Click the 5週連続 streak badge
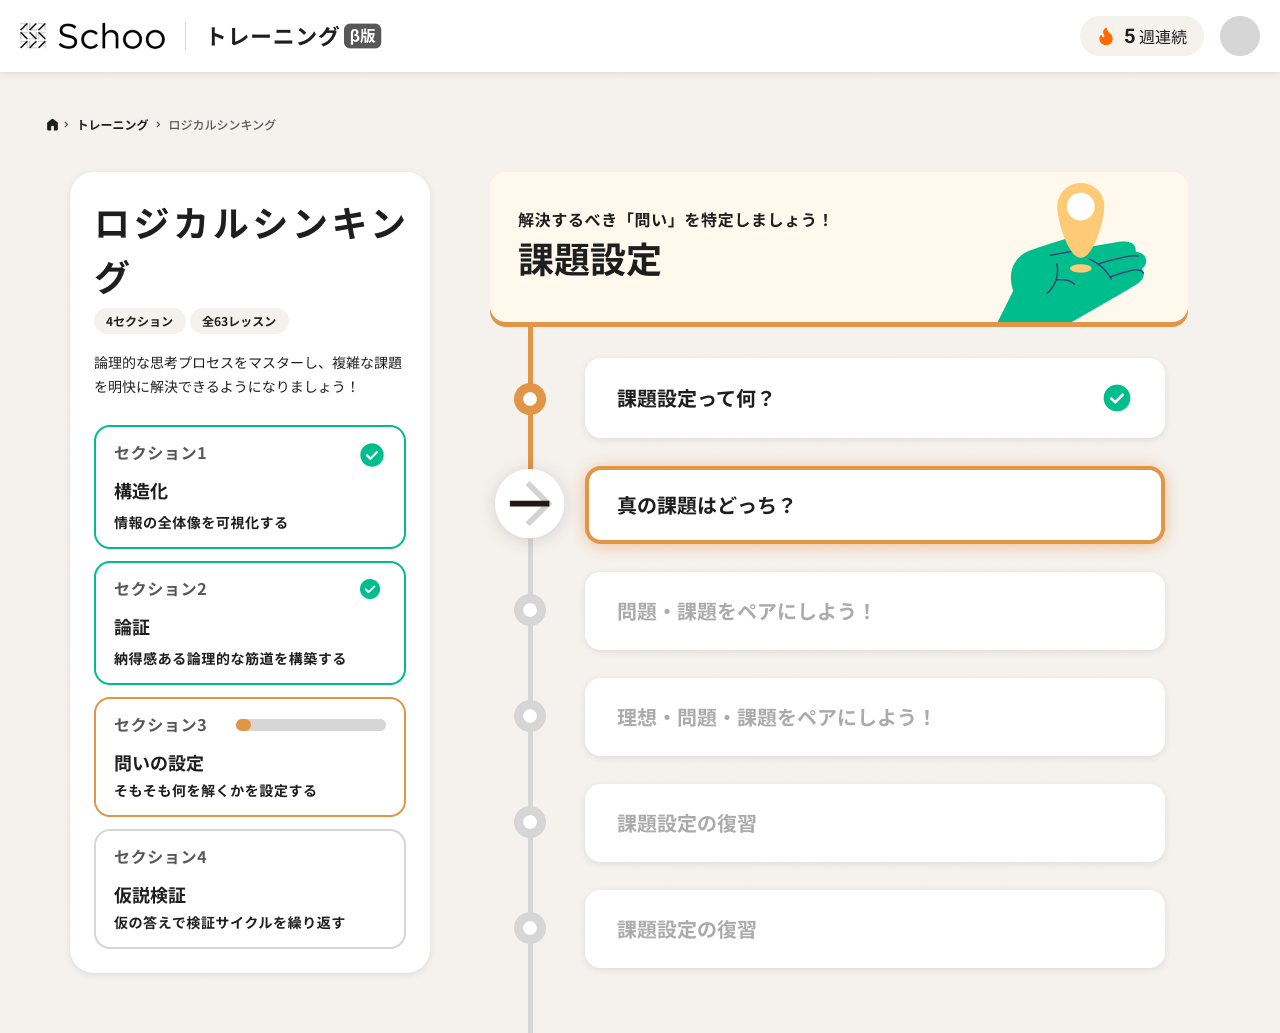This screenshot has width=1280, height=1033. tap(1141, 37)
